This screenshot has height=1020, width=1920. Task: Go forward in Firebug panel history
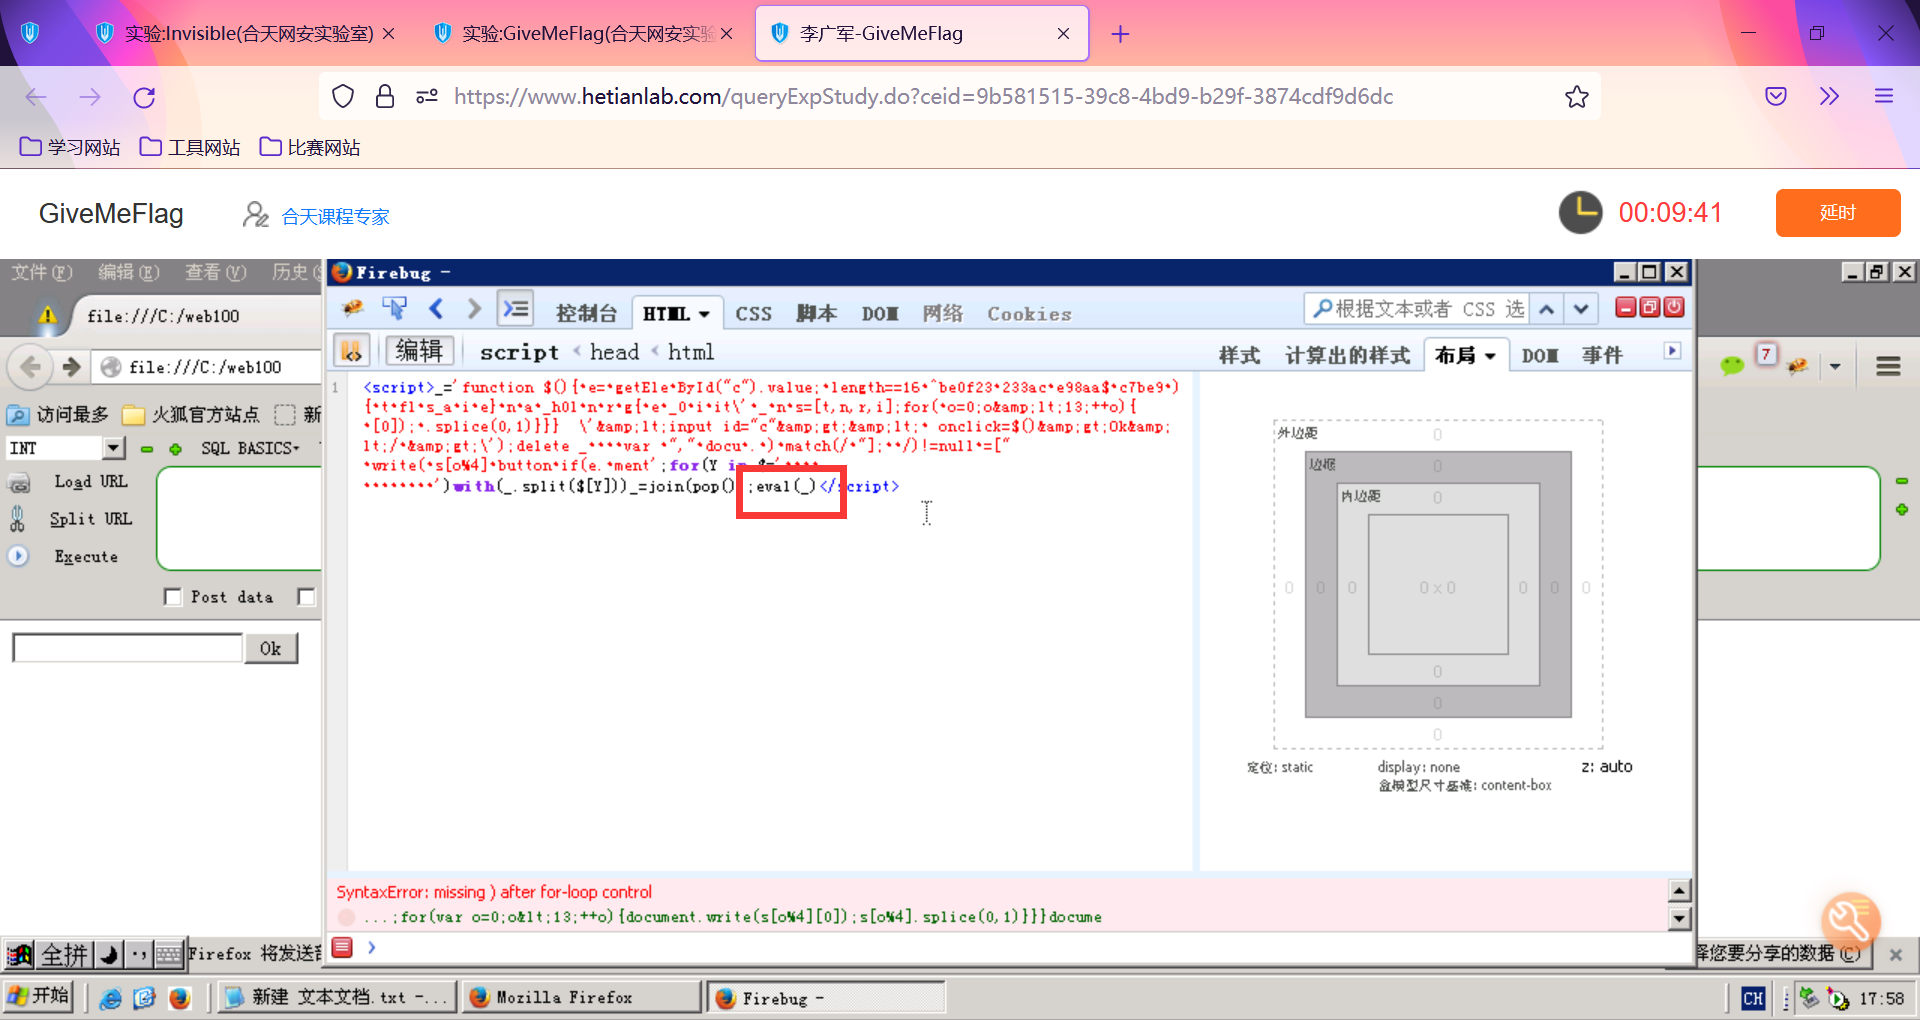[x=474, y=309]
